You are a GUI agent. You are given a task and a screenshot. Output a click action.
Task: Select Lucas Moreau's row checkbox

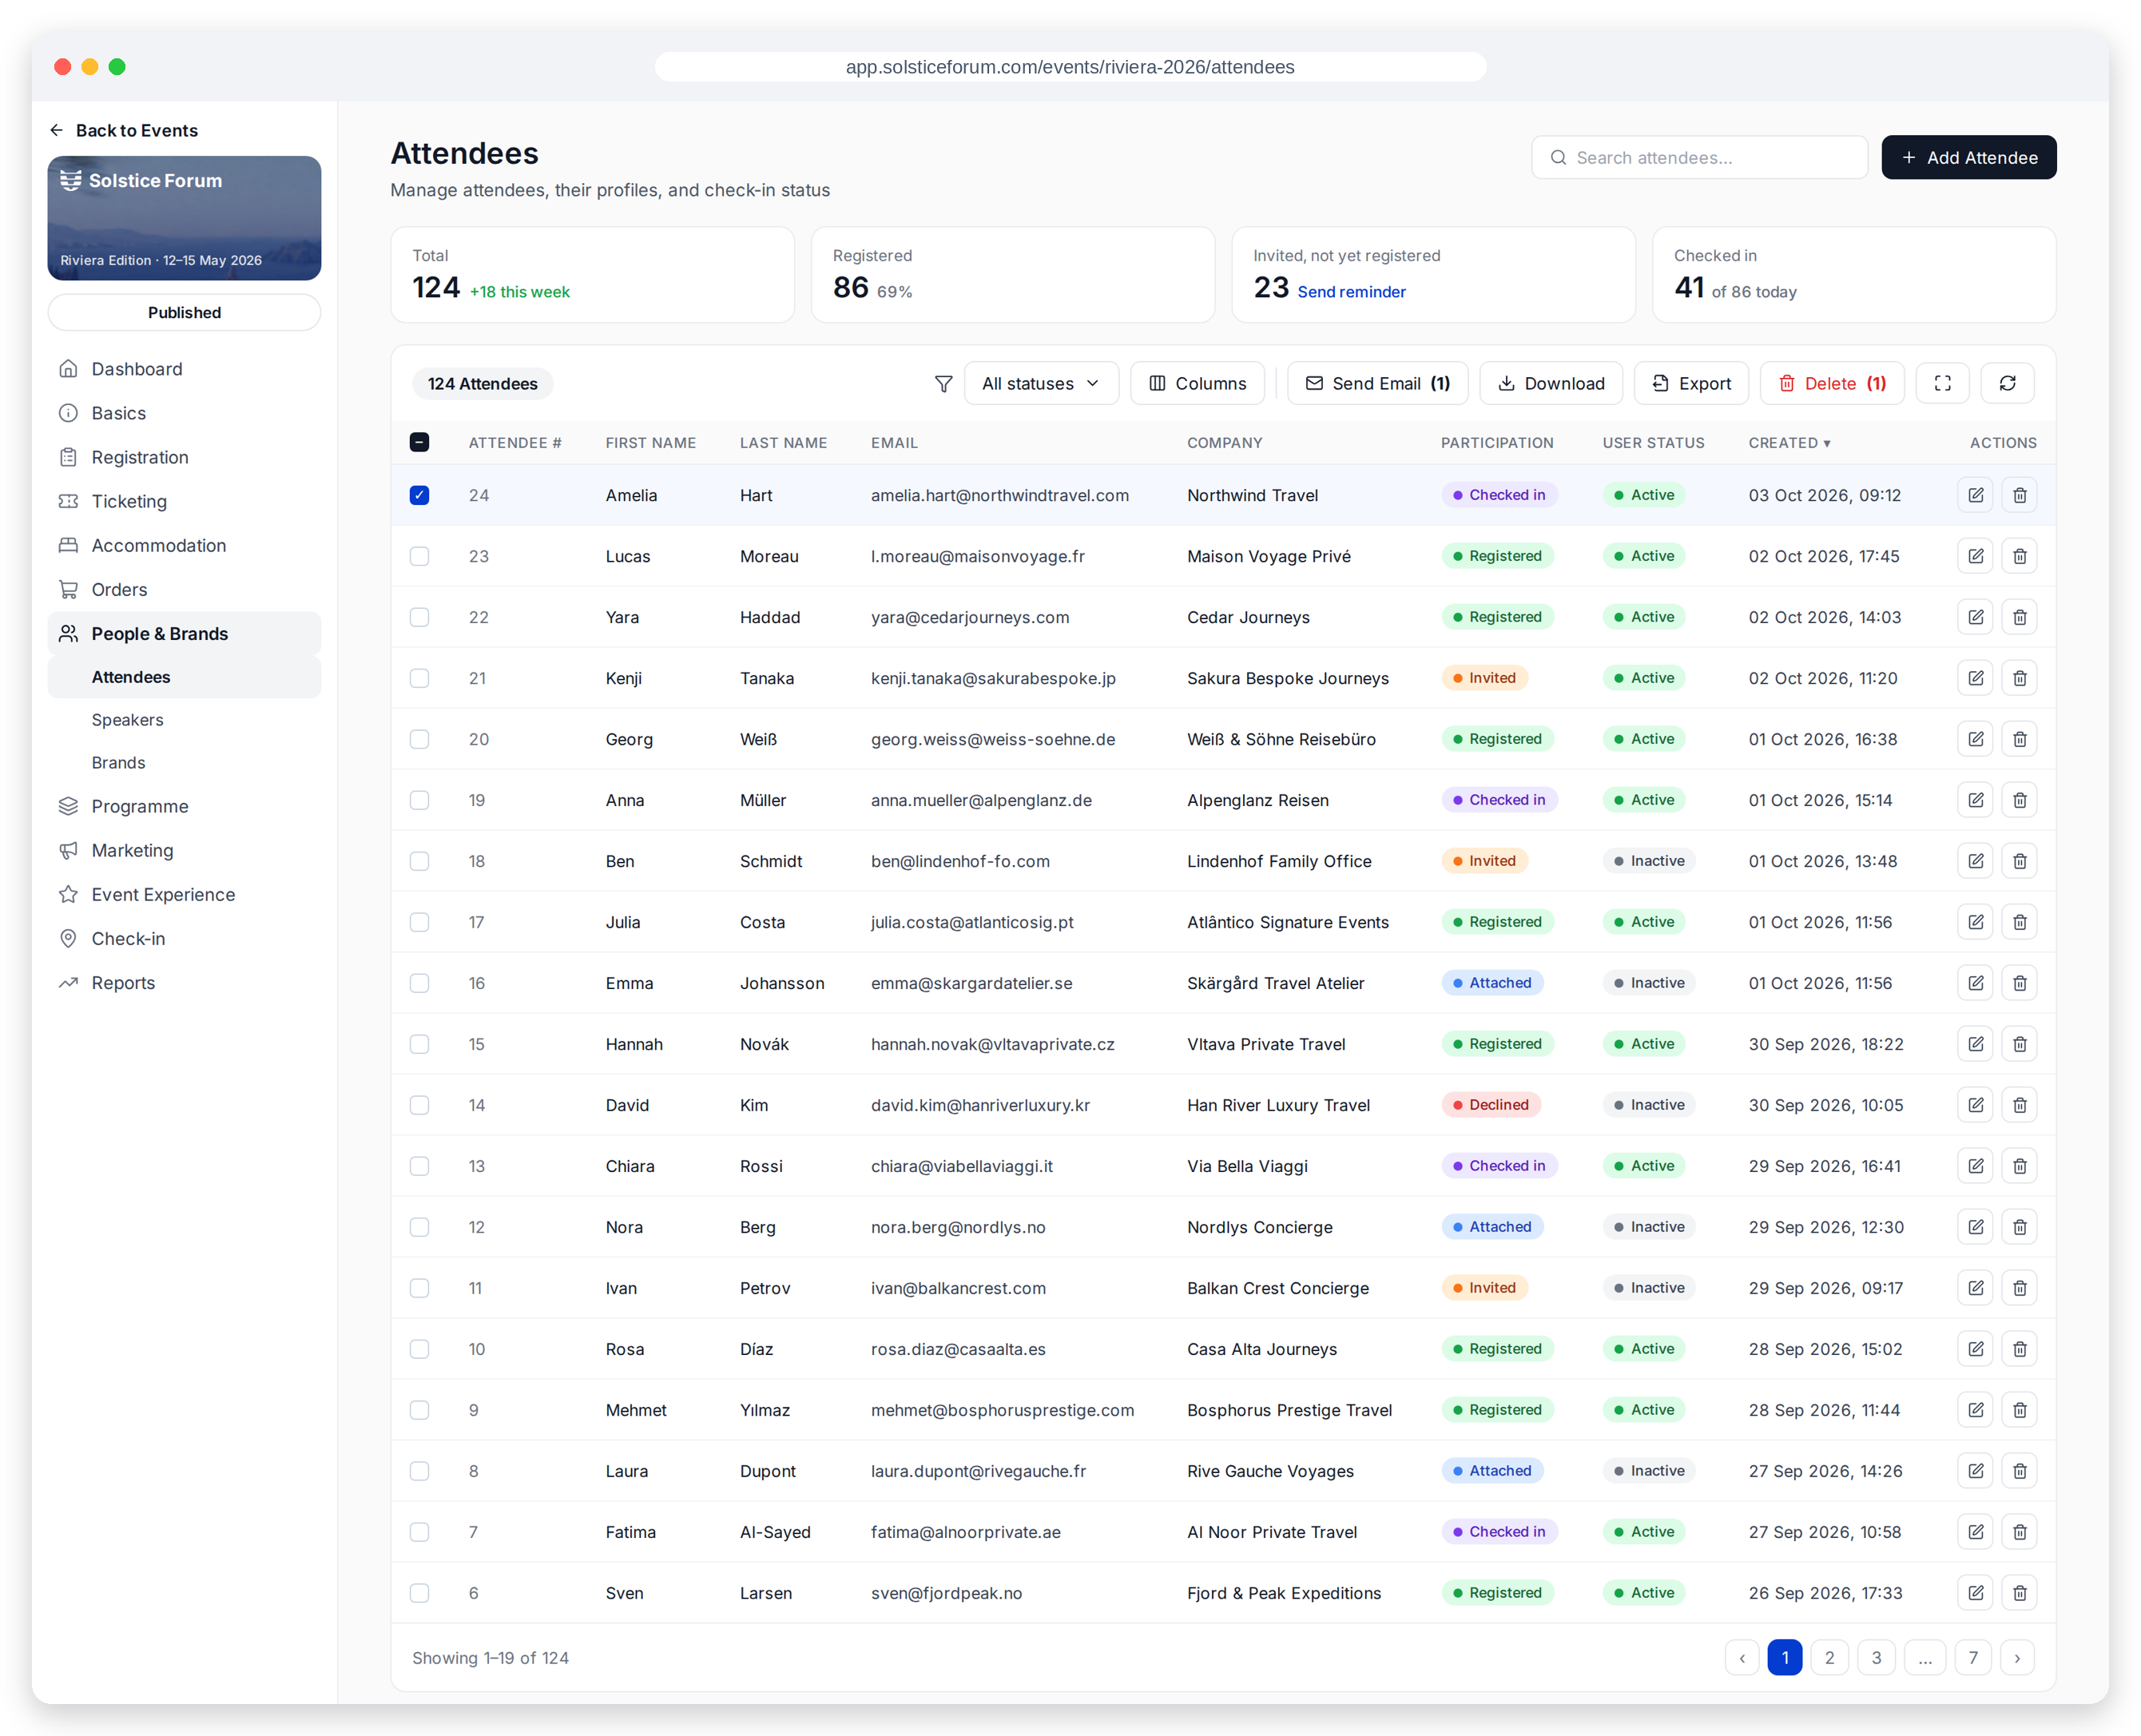419,556
